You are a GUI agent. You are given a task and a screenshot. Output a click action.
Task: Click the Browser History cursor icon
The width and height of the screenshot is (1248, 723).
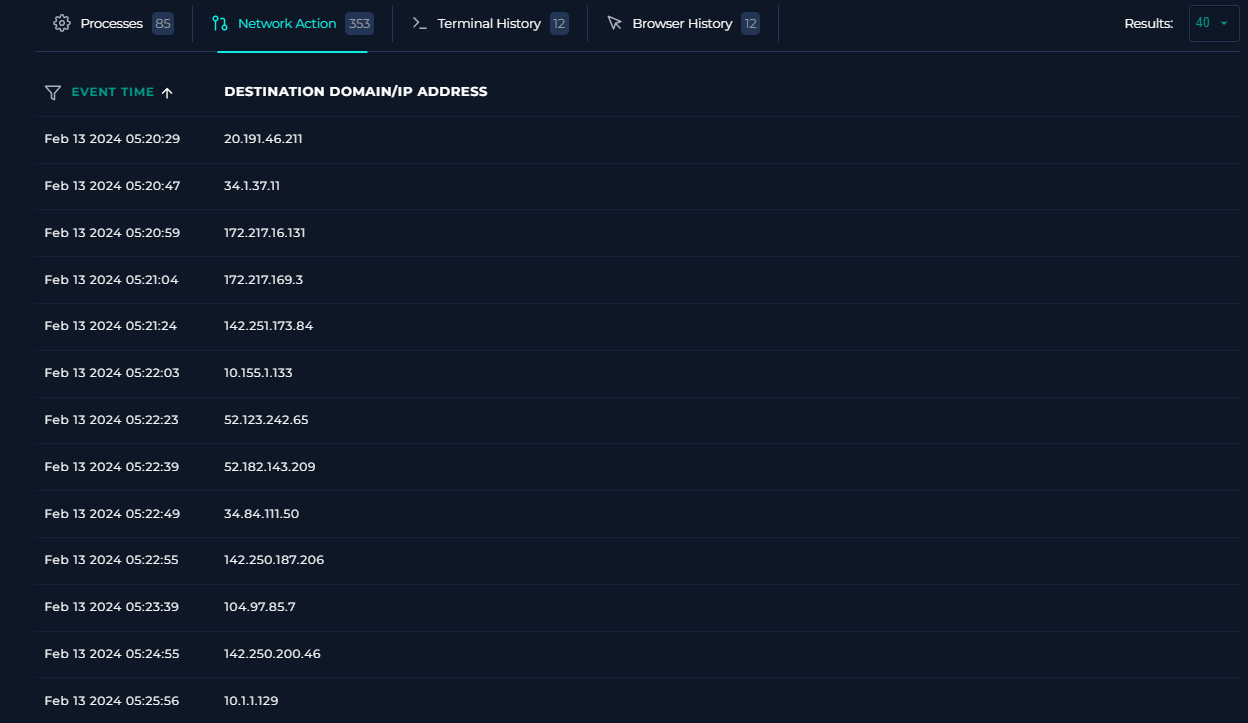[614, 23]
